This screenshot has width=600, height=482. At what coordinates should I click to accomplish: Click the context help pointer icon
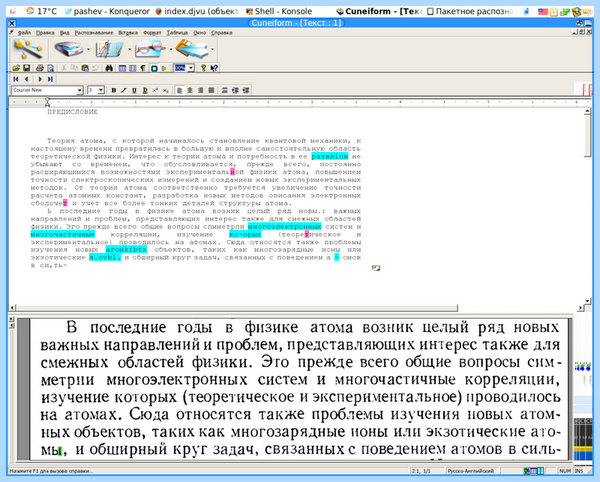[x=214, y=68]
